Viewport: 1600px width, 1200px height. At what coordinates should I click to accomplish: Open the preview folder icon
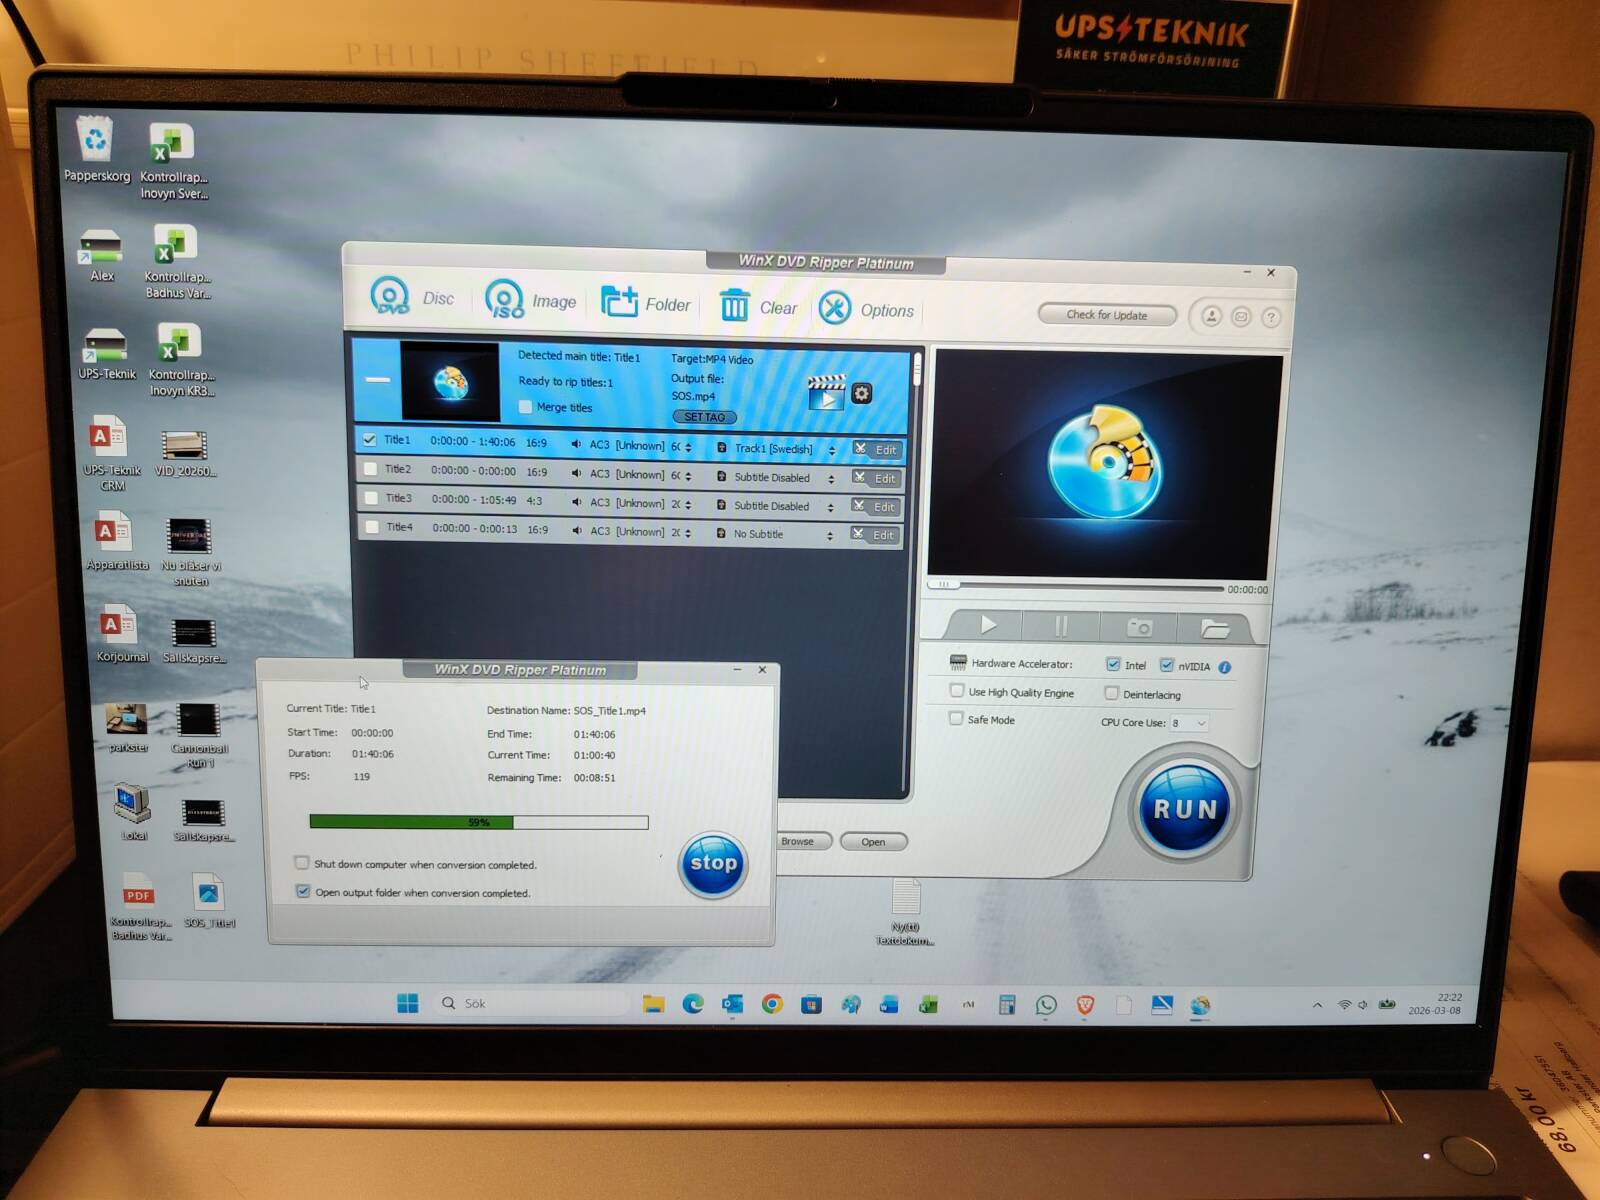click(x=1214, y=628)
